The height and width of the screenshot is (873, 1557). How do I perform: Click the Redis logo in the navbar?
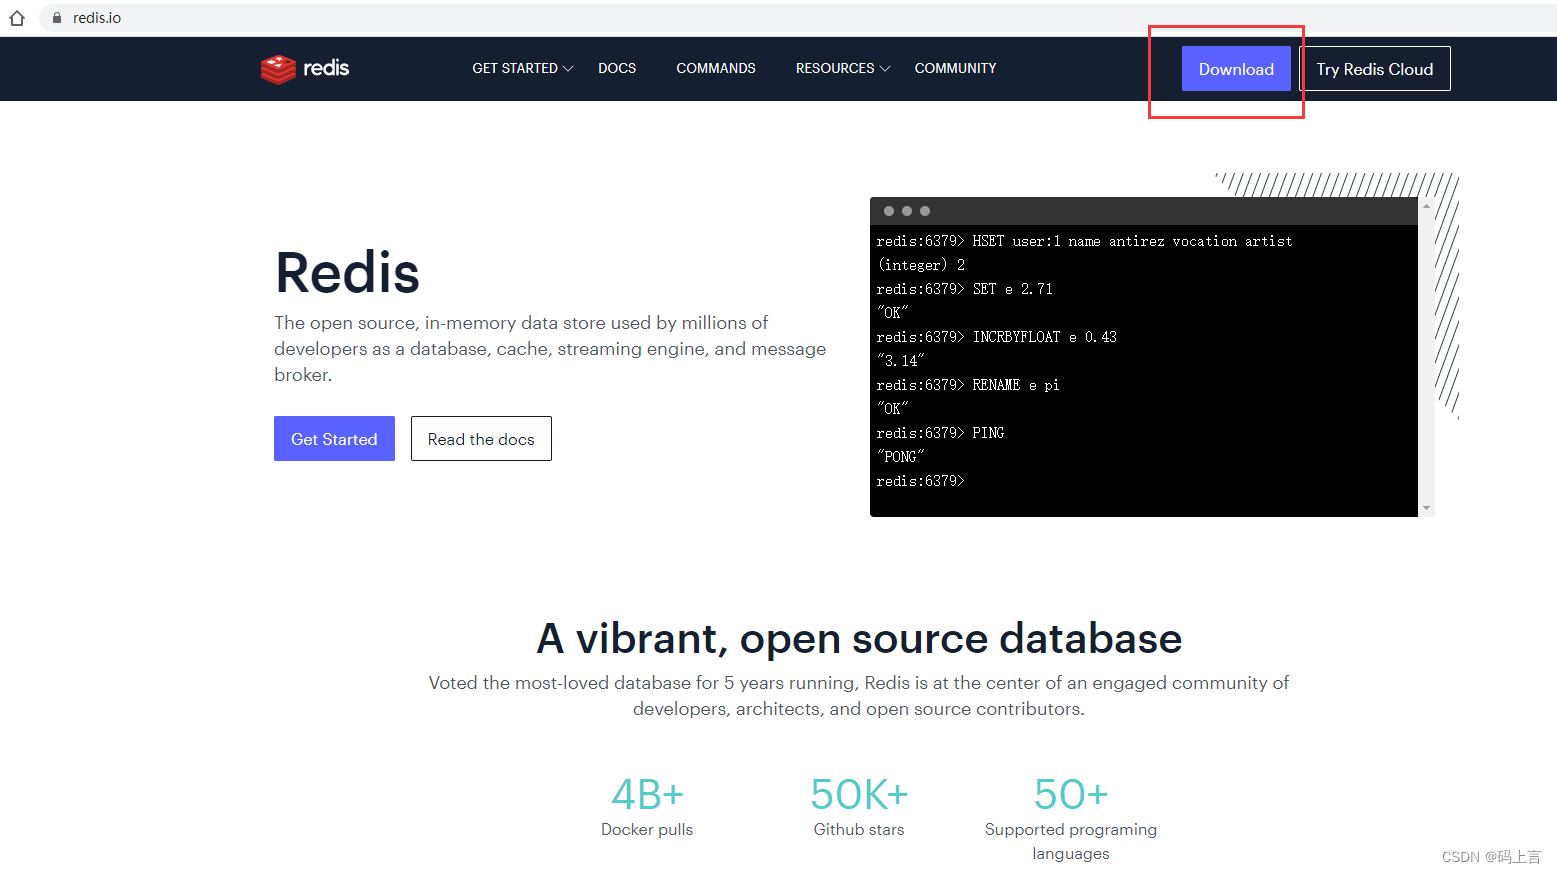(x=305, y=68)
